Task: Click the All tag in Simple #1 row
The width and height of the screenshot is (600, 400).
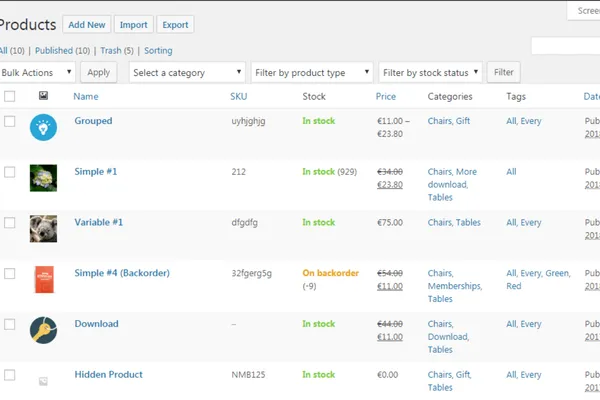Action: click(x=511, y=172)
